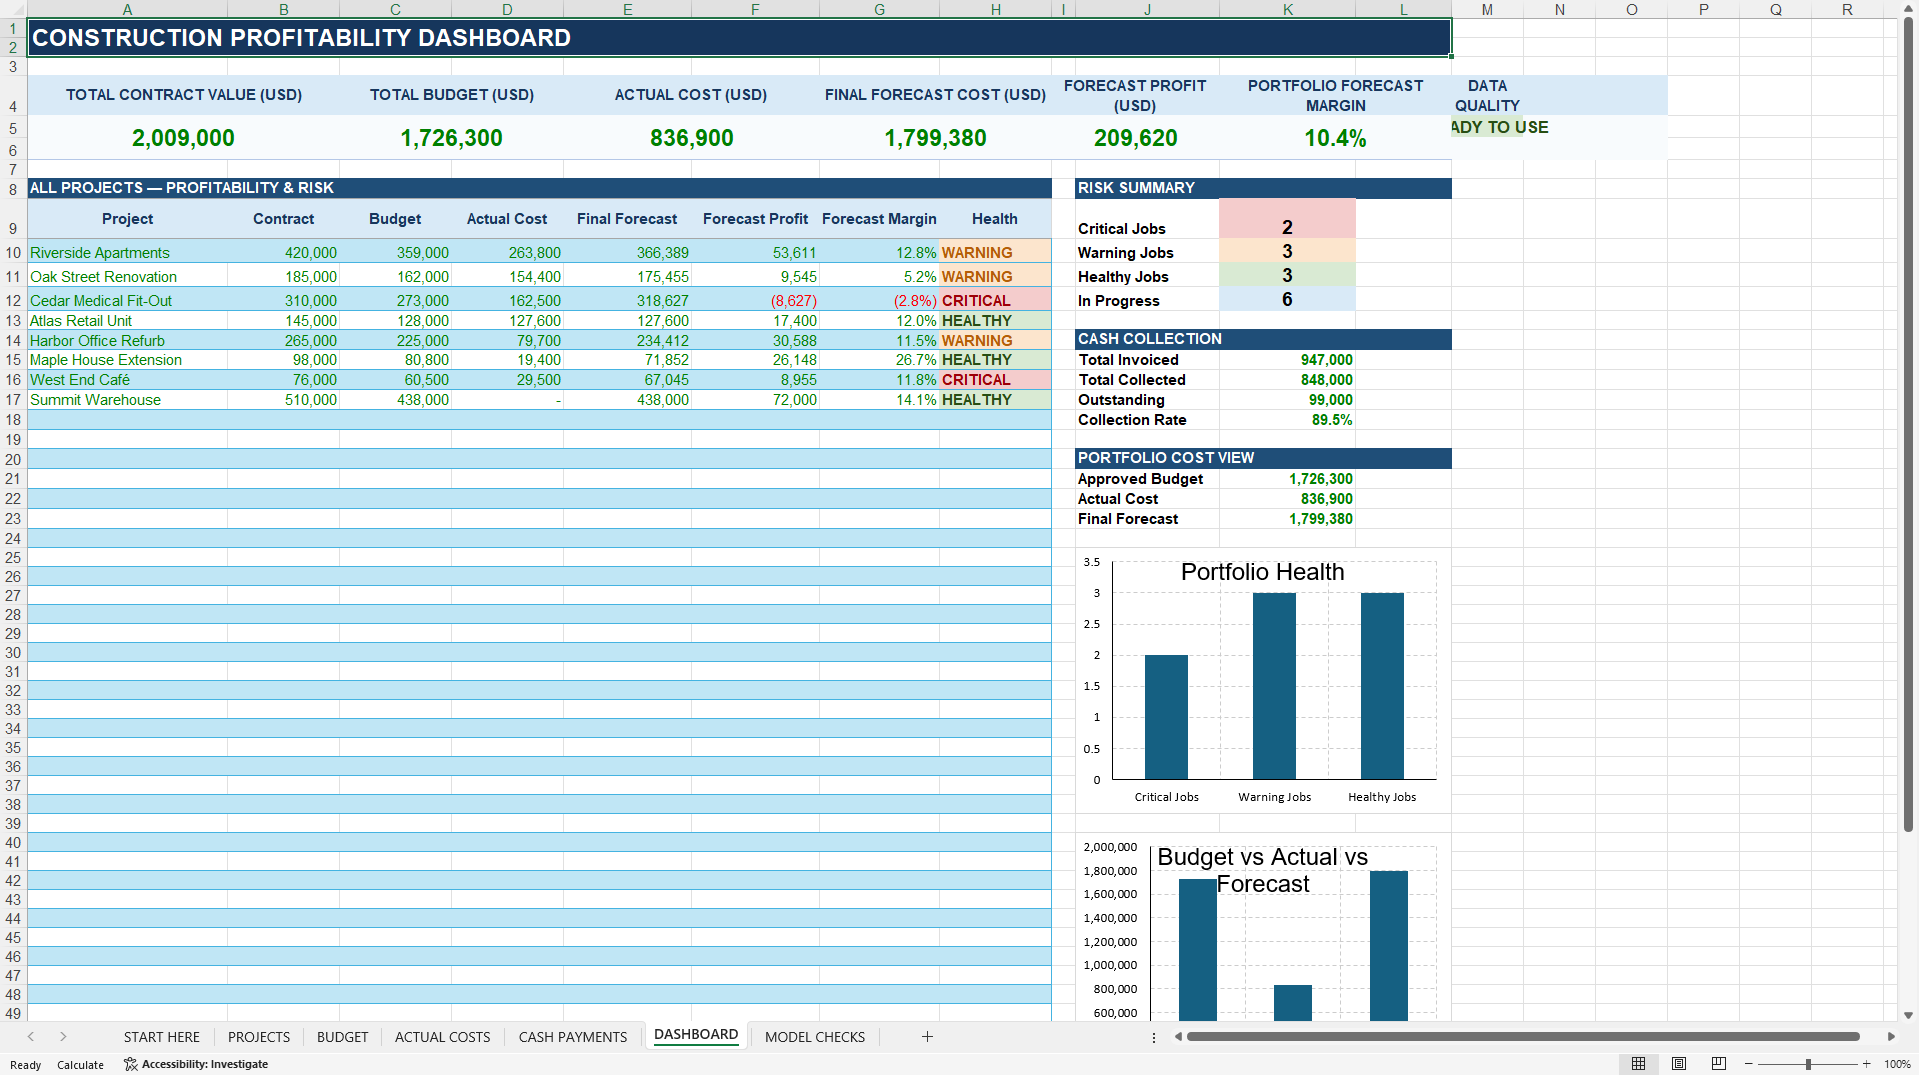Click the Critical Jobs chart bar
1919x1075 pixels.
pos(1166,717)
